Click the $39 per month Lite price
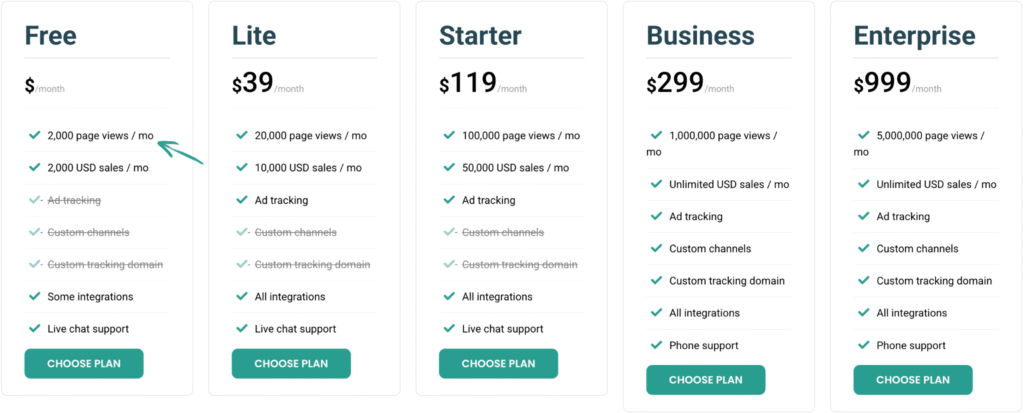Viewport: 1024px width, 413px height. pos(268,84)
